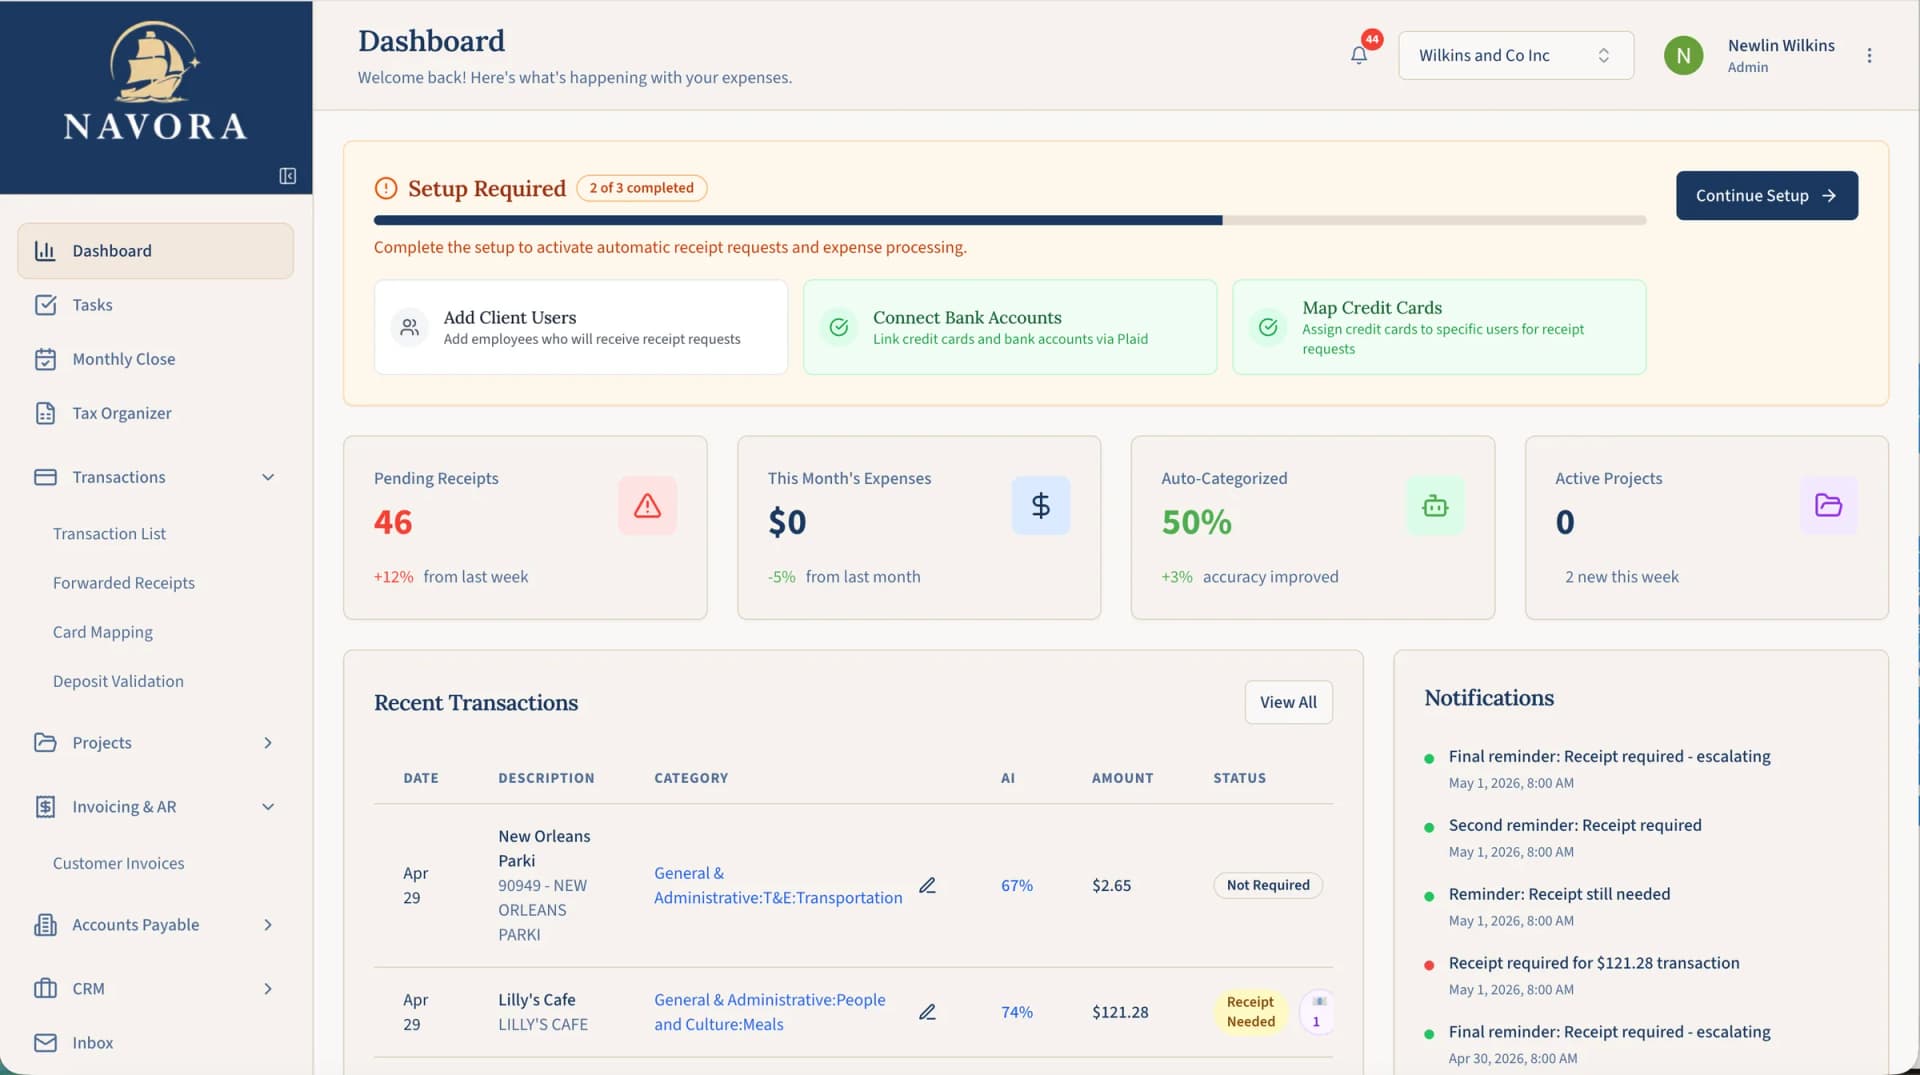Open the Add Client Users setup step
Image resolution: width=1920 pixels, height=1075 pixels.
coord(580,327)
